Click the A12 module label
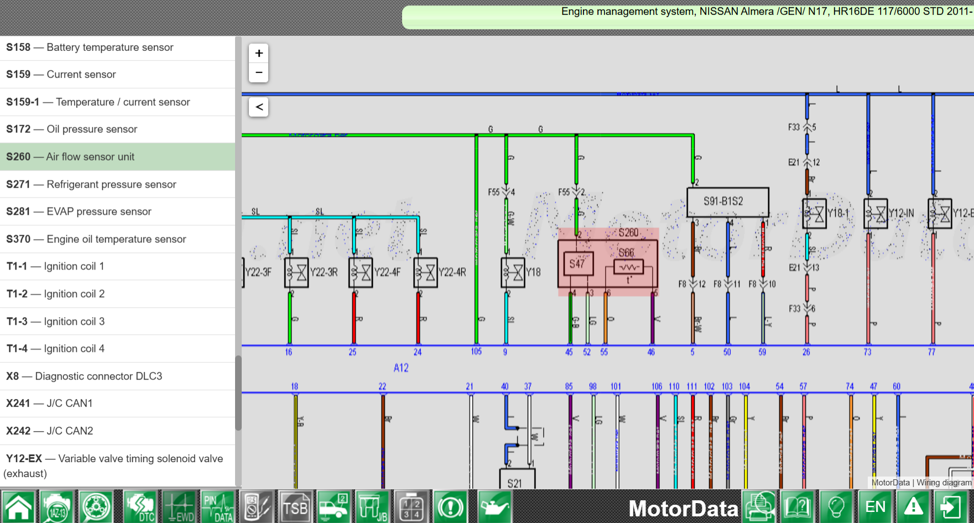The width and height of the screenshot is (974, 523). pos(401,368)
